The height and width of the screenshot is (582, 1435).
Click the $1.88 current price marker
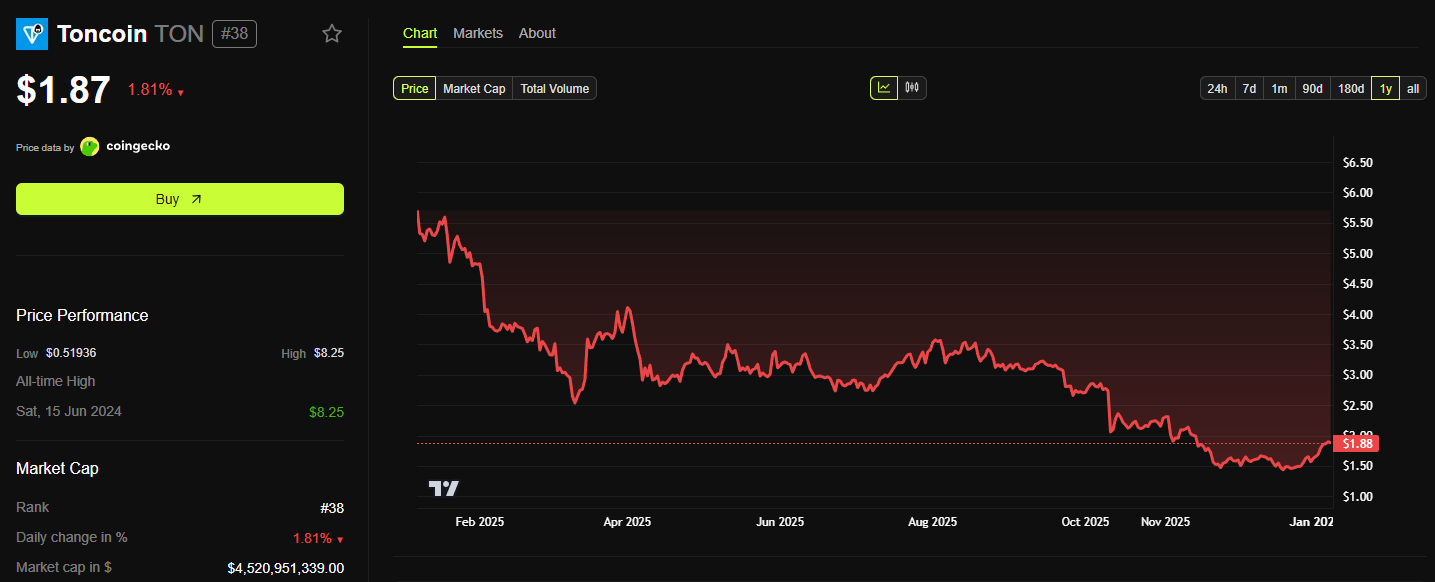pos(1356,443)
